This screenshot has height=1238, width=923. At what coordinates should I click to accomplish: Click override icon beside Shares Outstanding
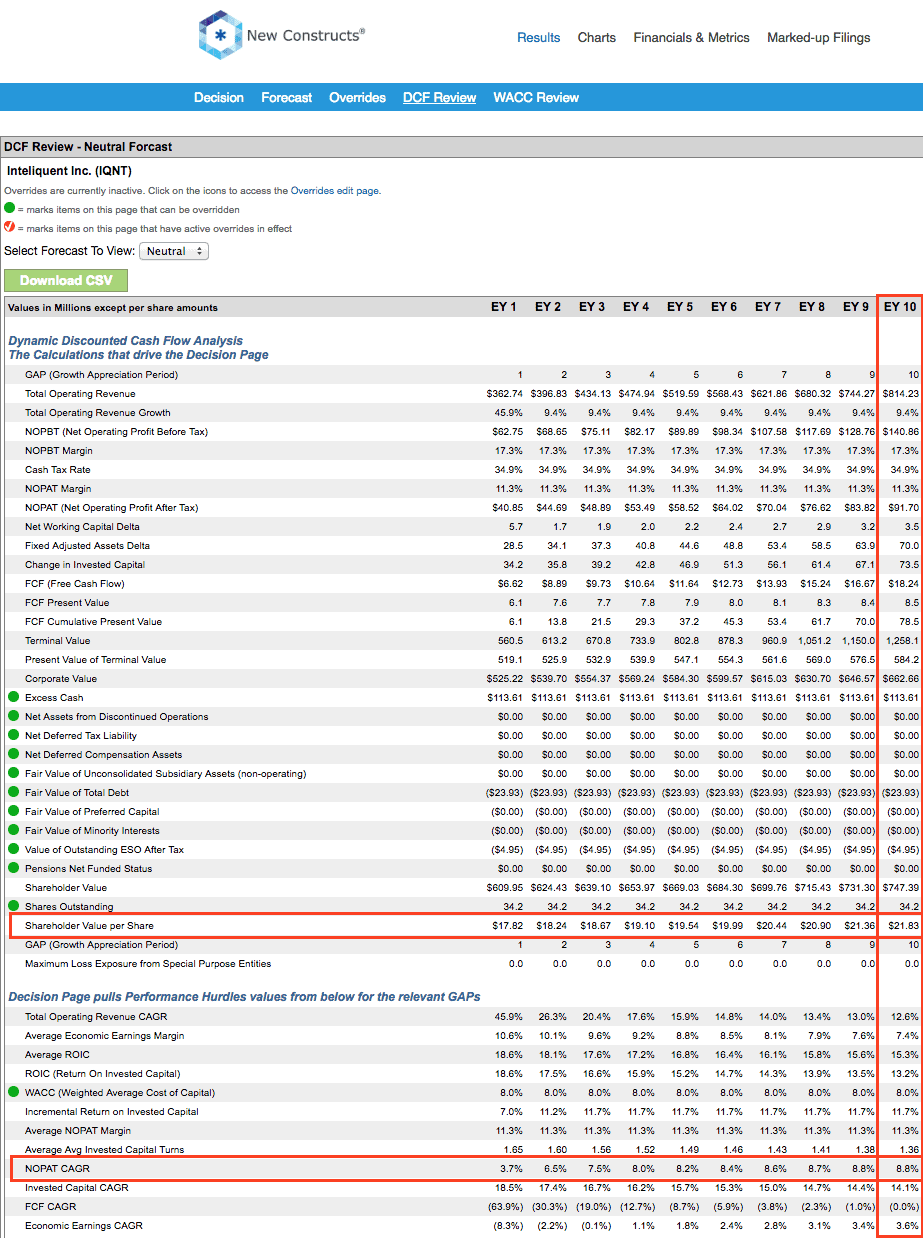[x=13, y=906]
